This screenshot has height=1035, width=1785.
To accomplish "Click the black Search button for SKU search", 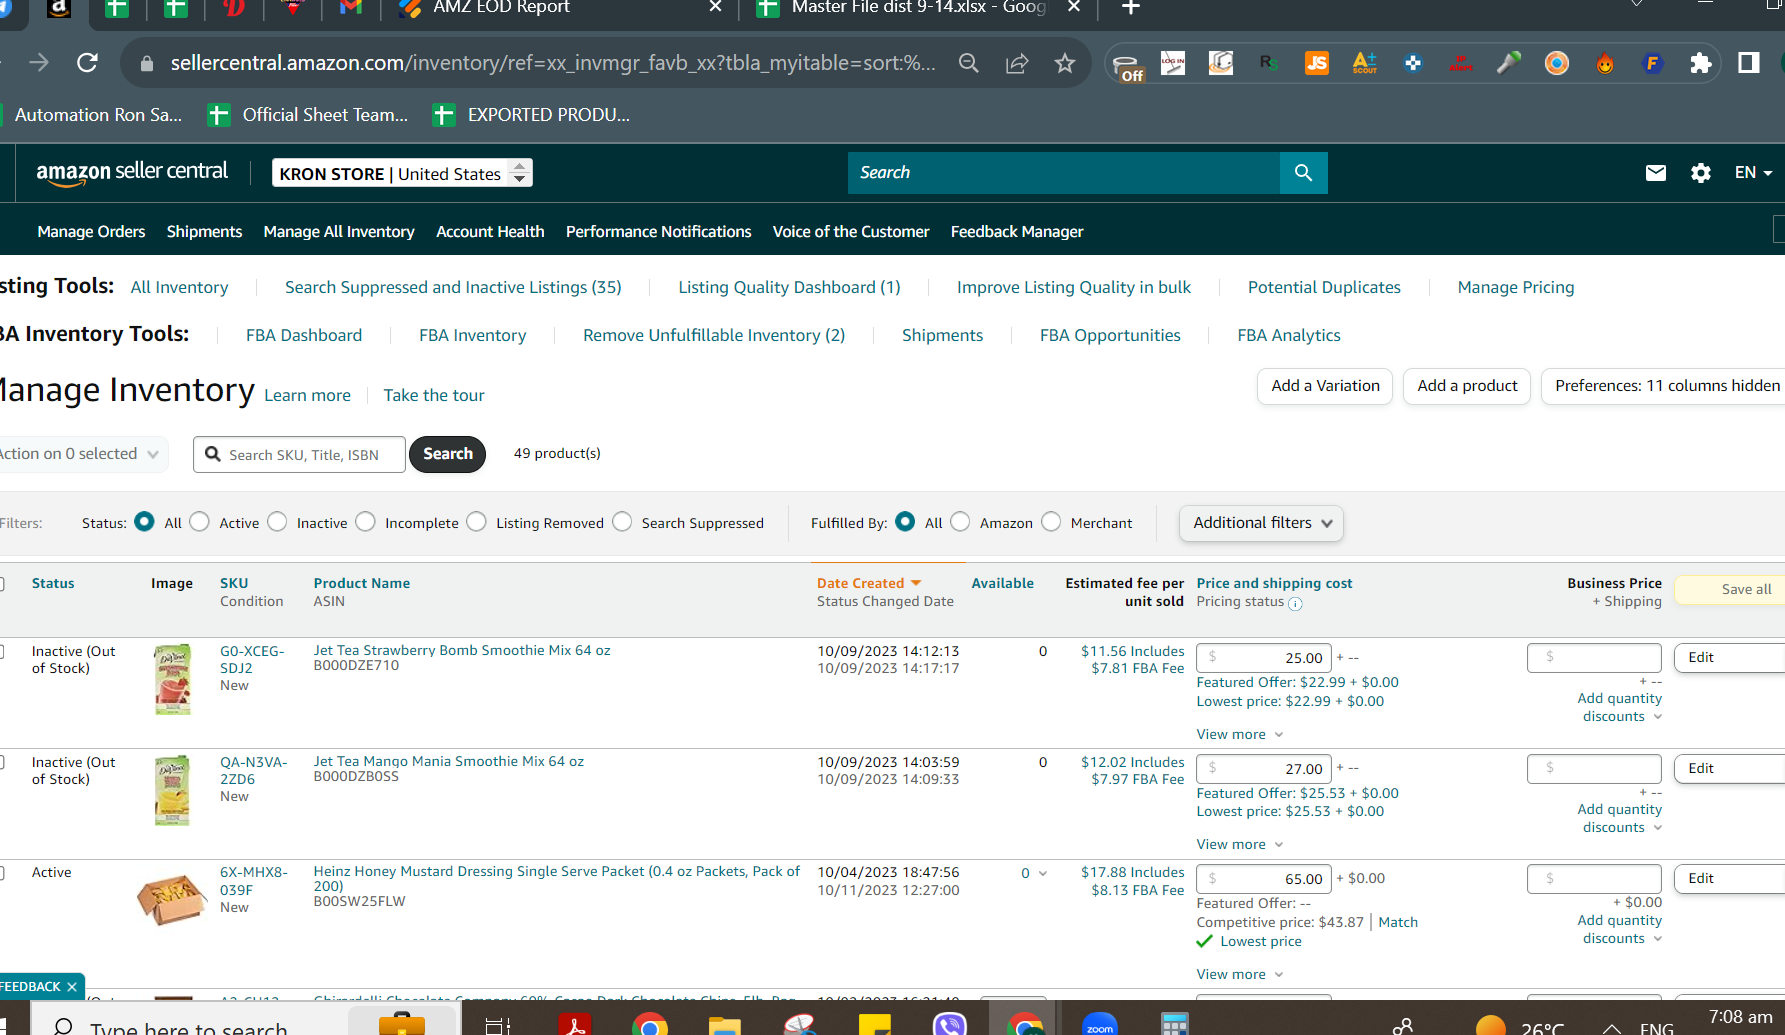I will click(448, 454).
